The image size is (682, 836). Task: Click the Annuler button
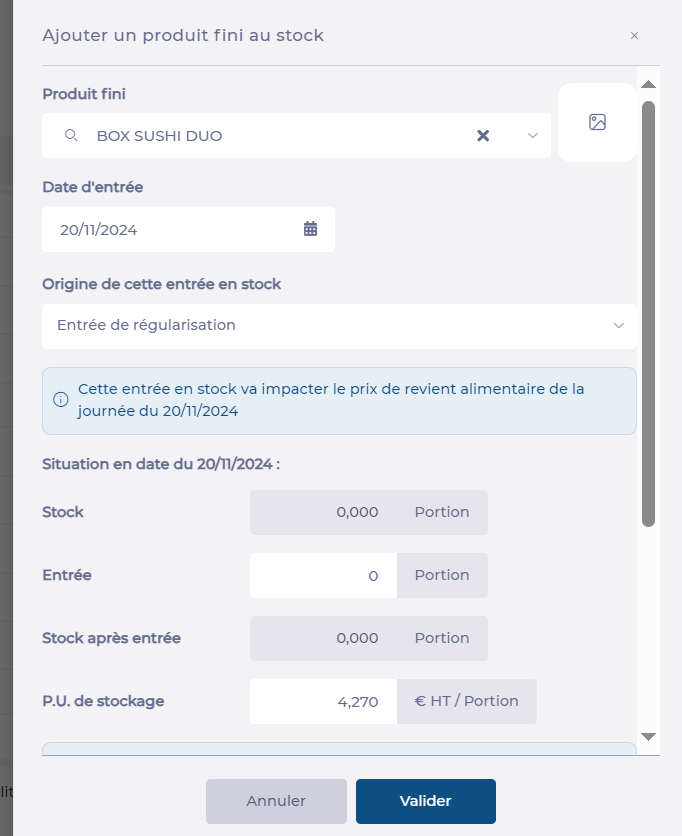[276, 801]
